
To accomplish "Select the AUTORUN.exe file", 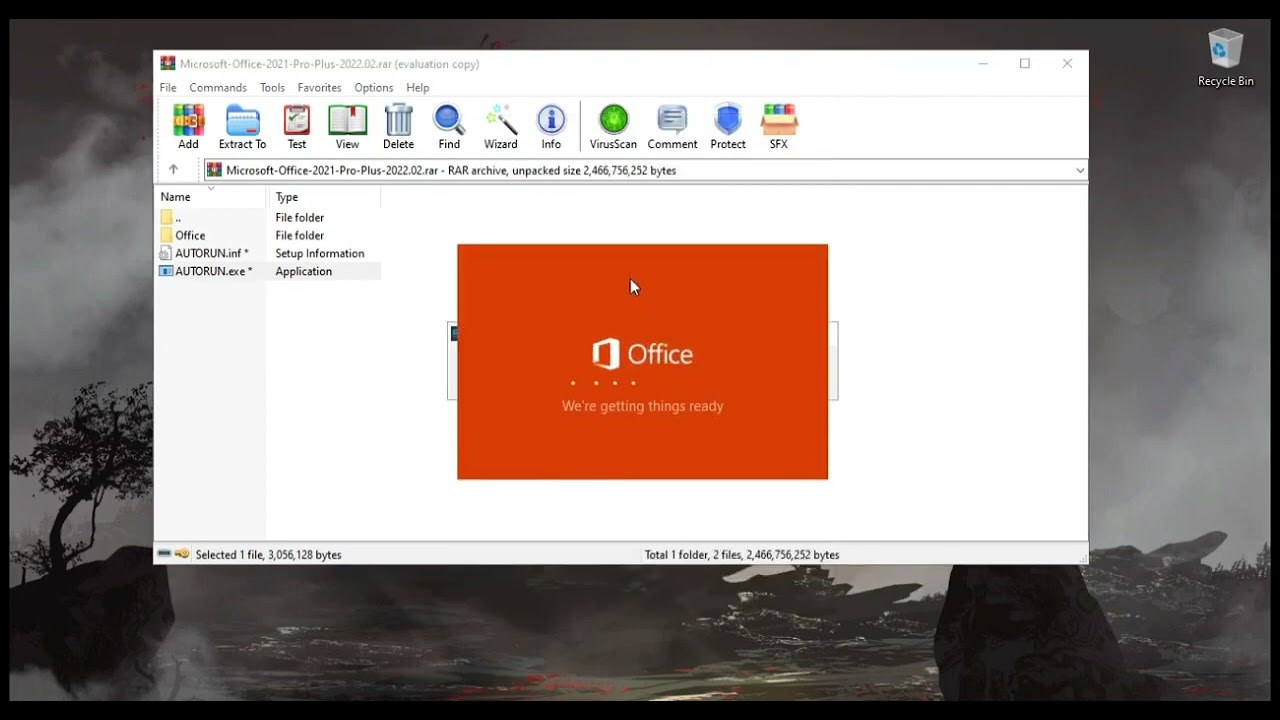I will tap(268, 271).
